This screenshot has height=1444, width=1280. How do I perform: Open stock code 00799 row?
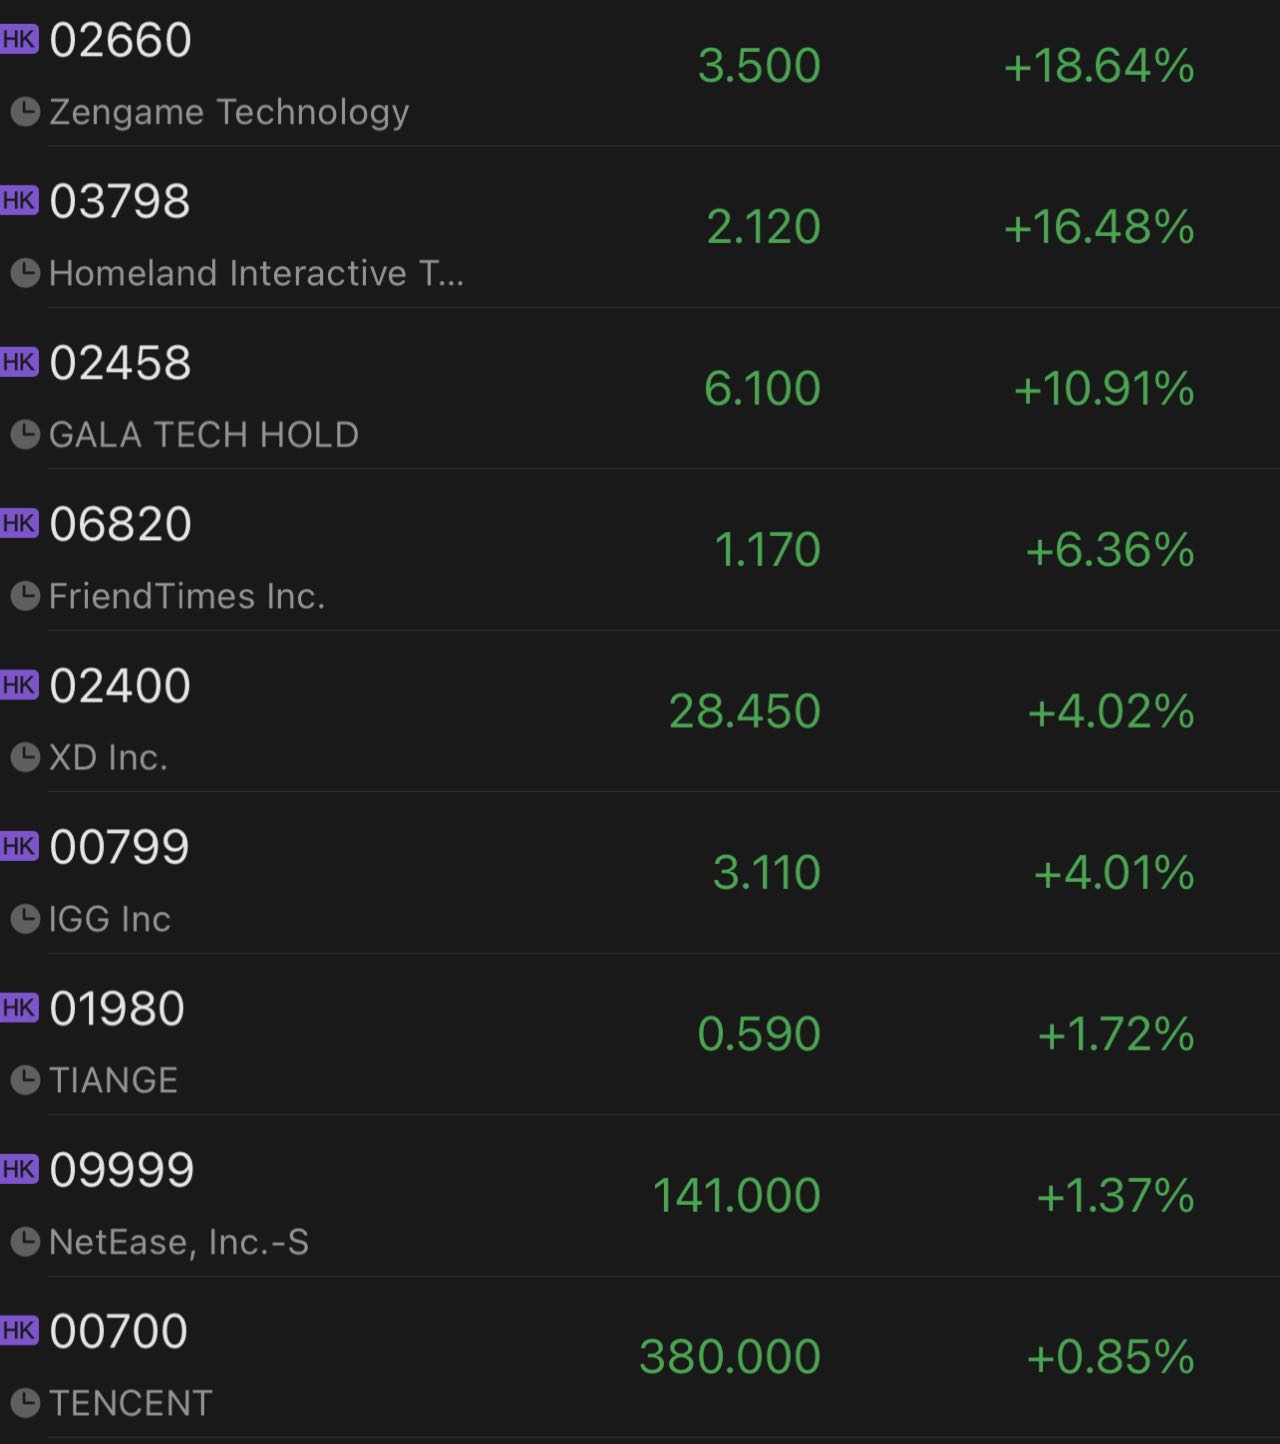[119, 847]
